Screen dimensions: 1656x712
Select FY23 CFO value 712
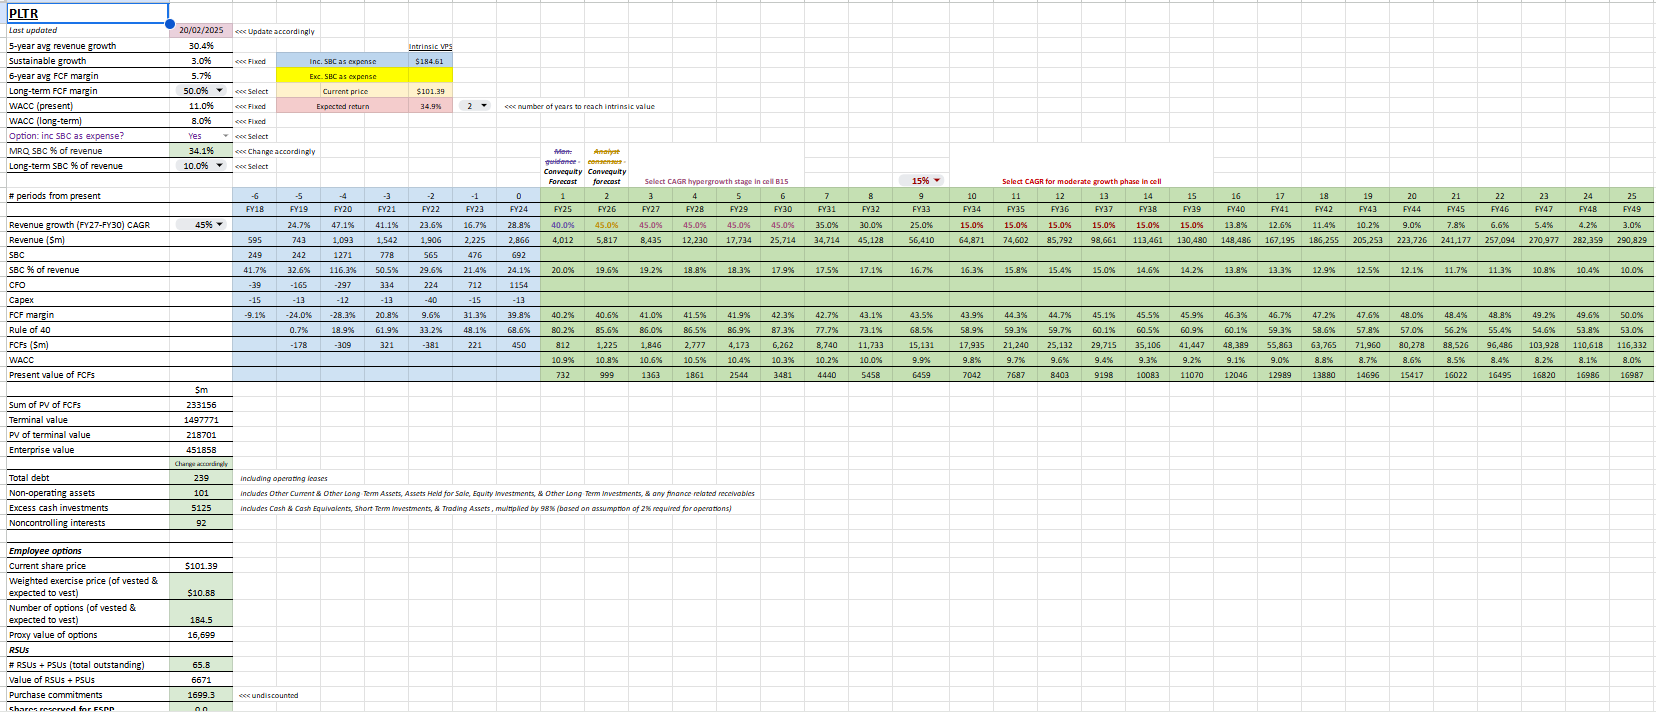point(475,285)
